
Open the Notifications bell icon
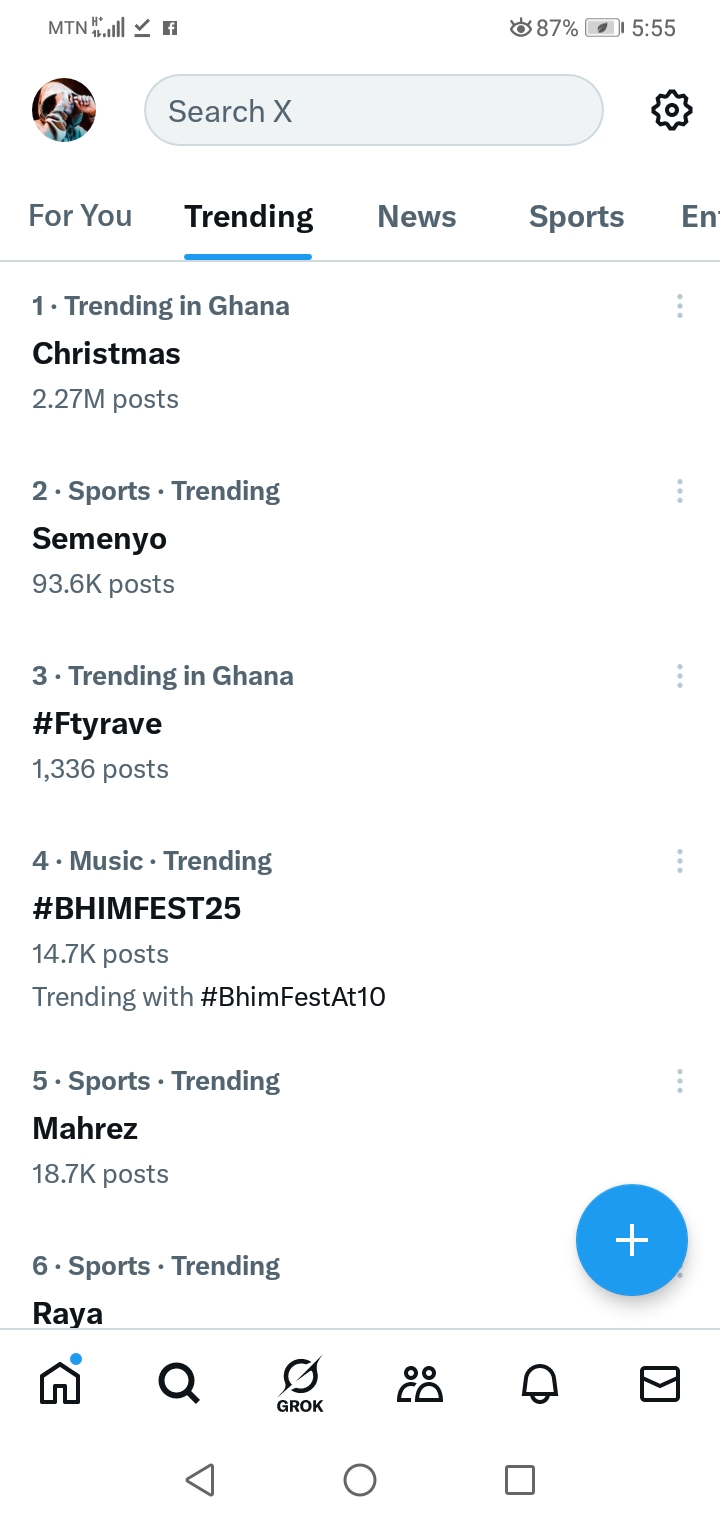(x=540, y=1383)
